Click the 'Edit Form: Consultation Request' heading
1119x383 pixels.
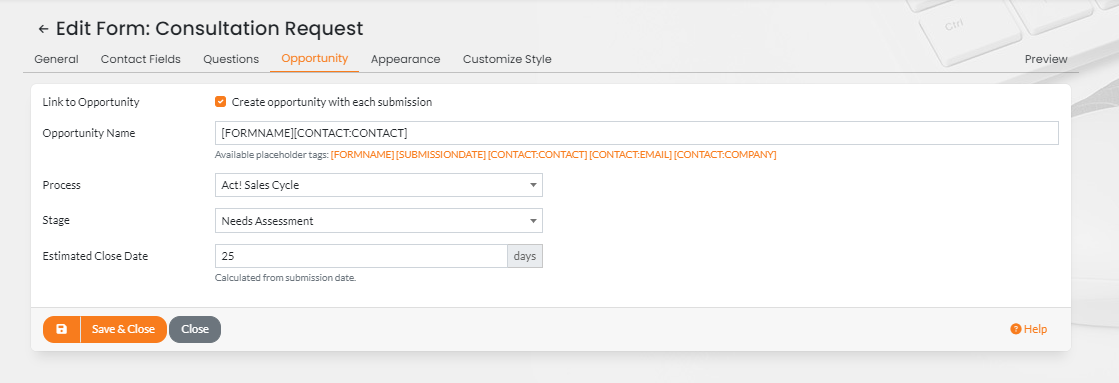point(210,29)
